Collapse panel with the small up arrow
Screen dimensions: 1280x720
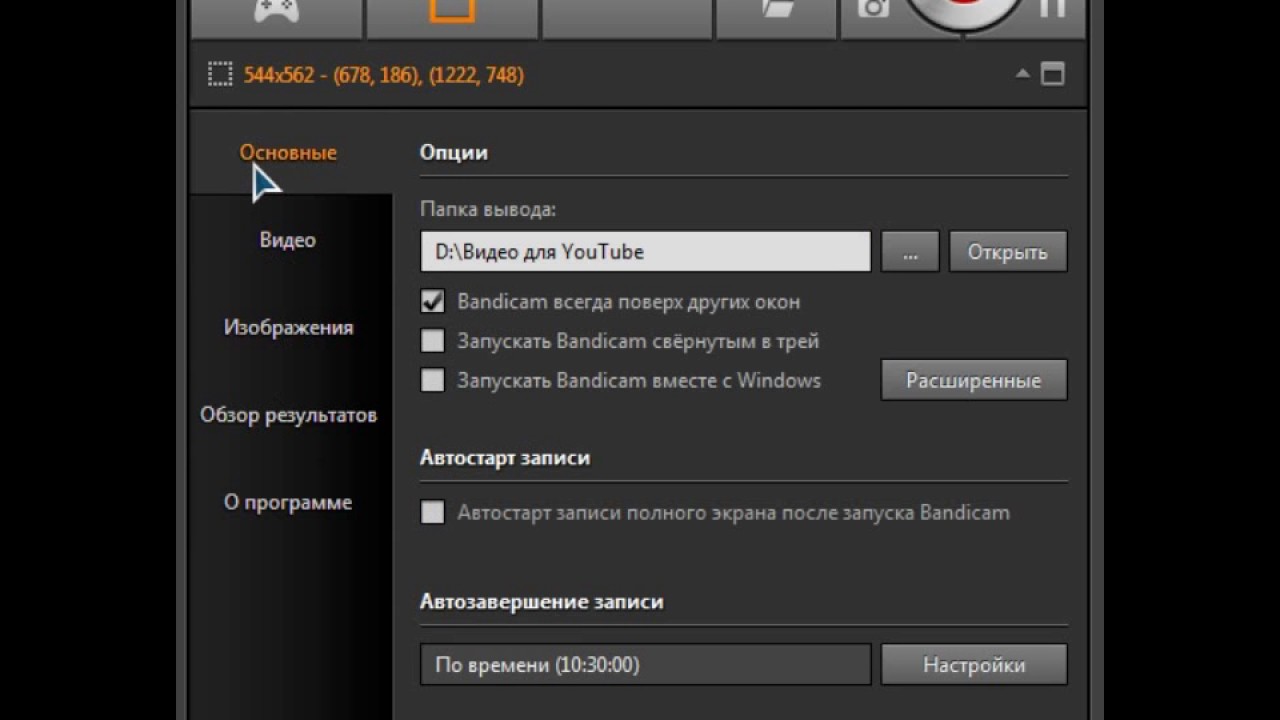[x=1022, y=73]
